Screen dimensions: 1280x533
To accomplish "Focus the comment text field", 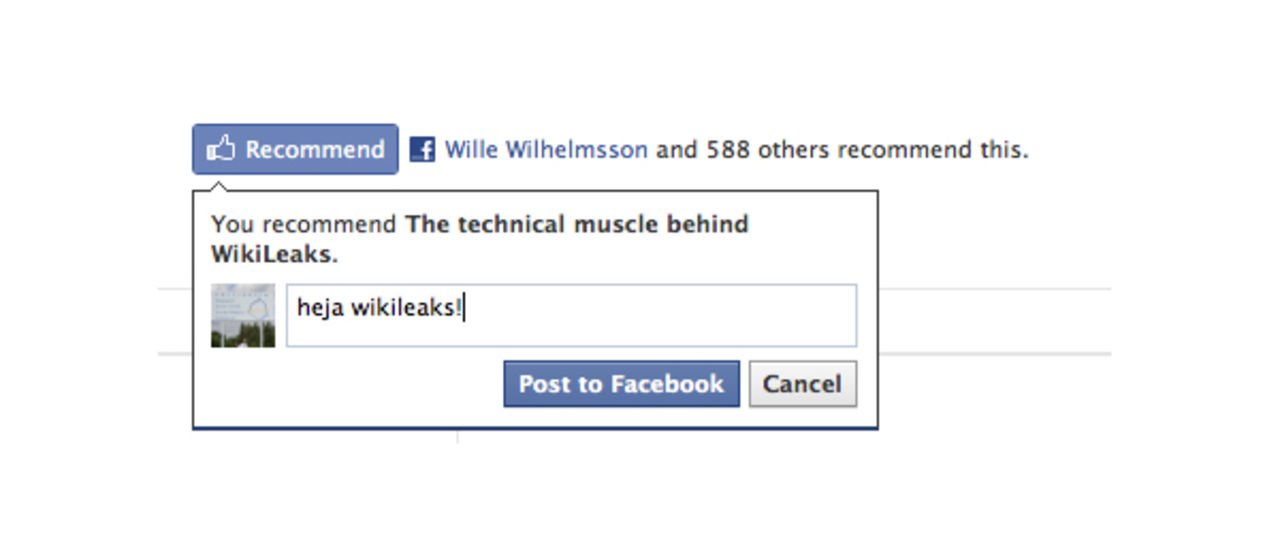I will coord(571,316).
